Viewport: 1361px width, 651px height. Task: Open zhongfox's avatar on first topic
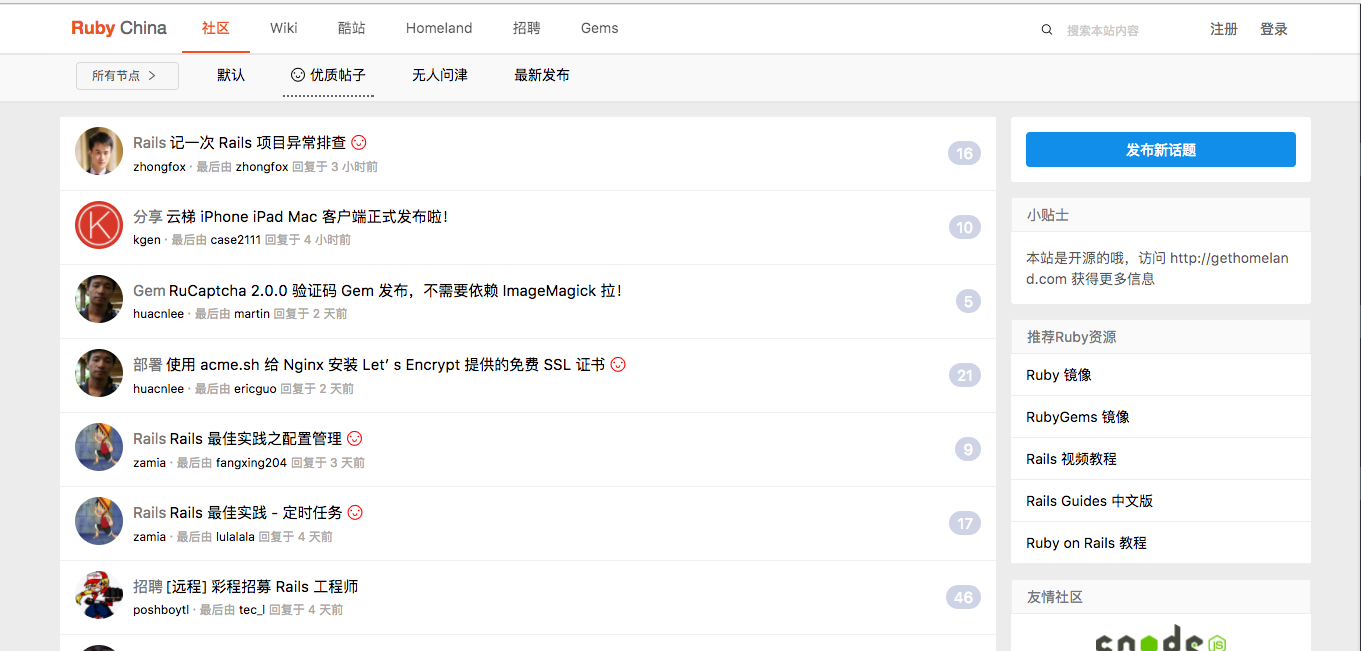[x=99, y=151]
